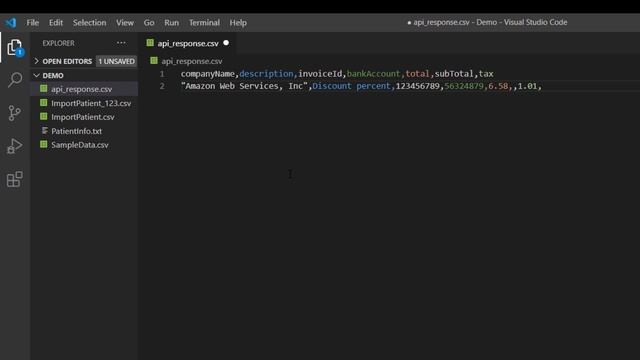Click the api_response.csv file icon in tree

pos(44,89)
